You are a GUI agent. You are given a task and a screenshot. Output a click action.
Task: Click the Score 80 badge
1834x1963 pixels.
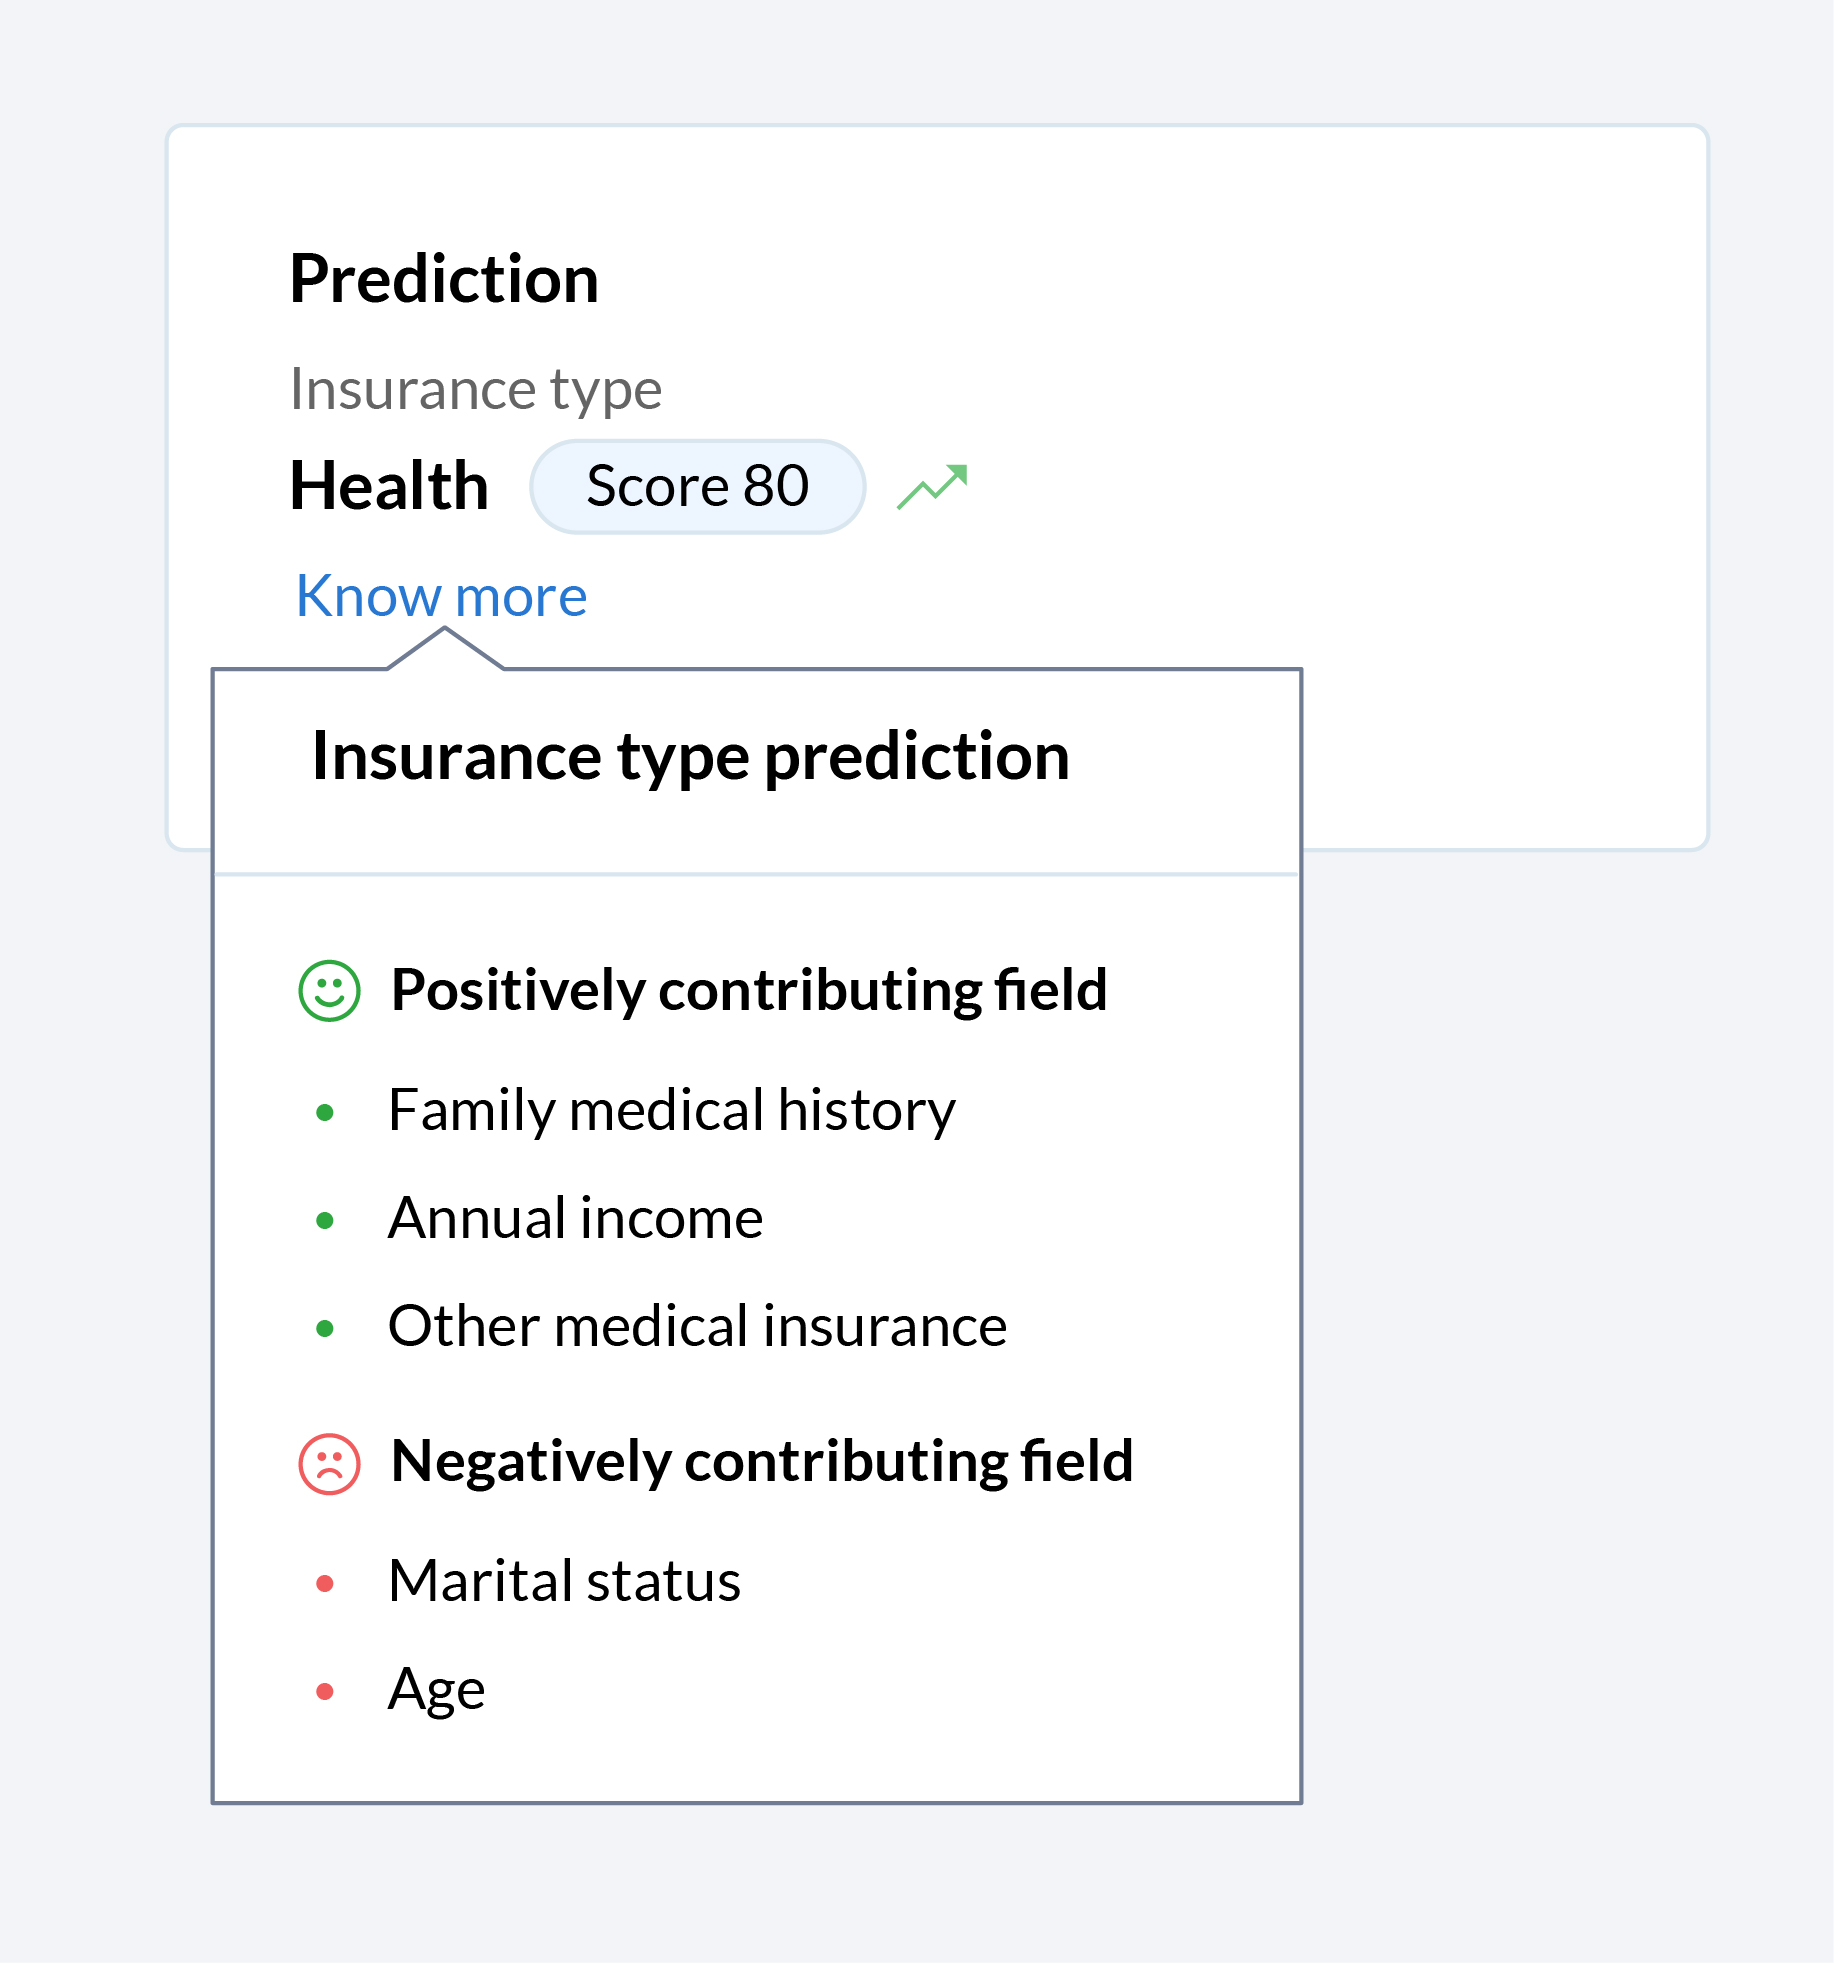697,487
